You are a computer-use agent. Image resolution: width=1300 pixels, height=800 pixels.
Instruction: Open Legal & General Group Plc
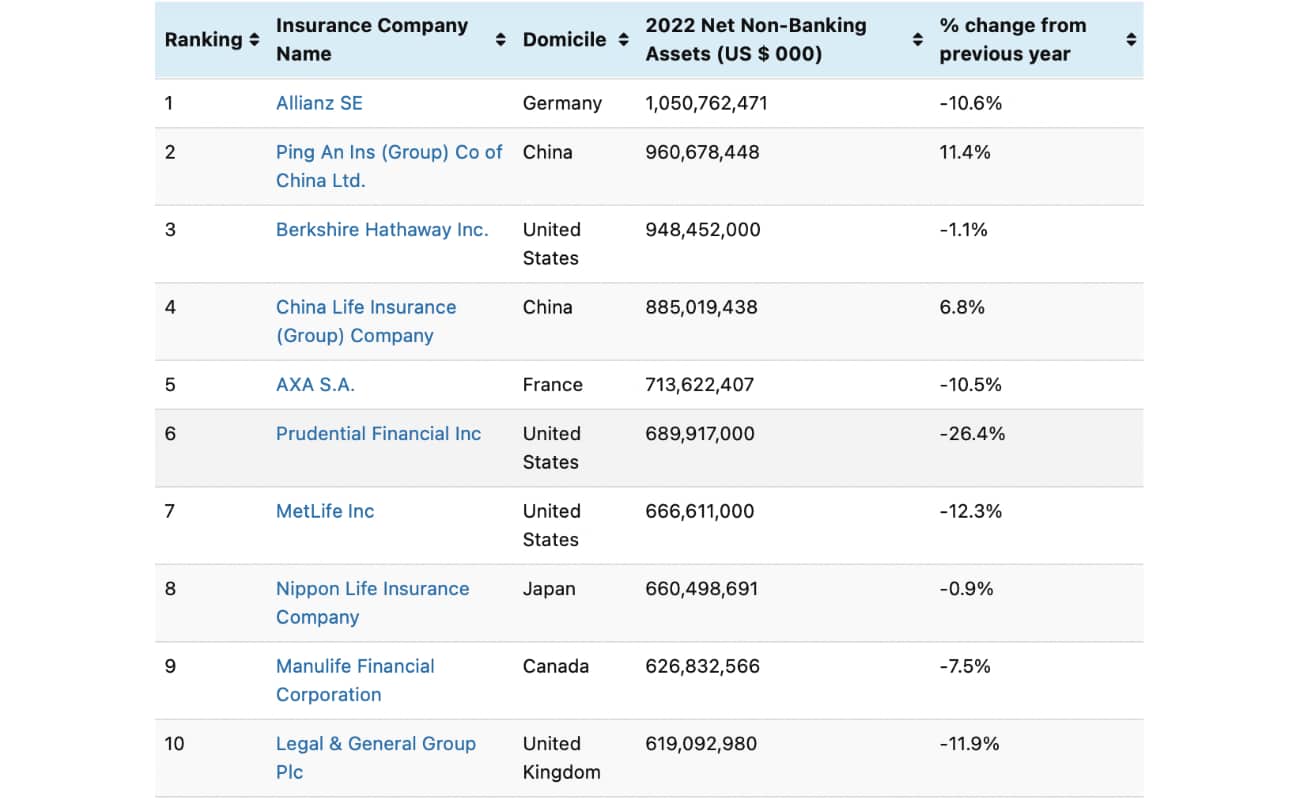tap(376, 757)
